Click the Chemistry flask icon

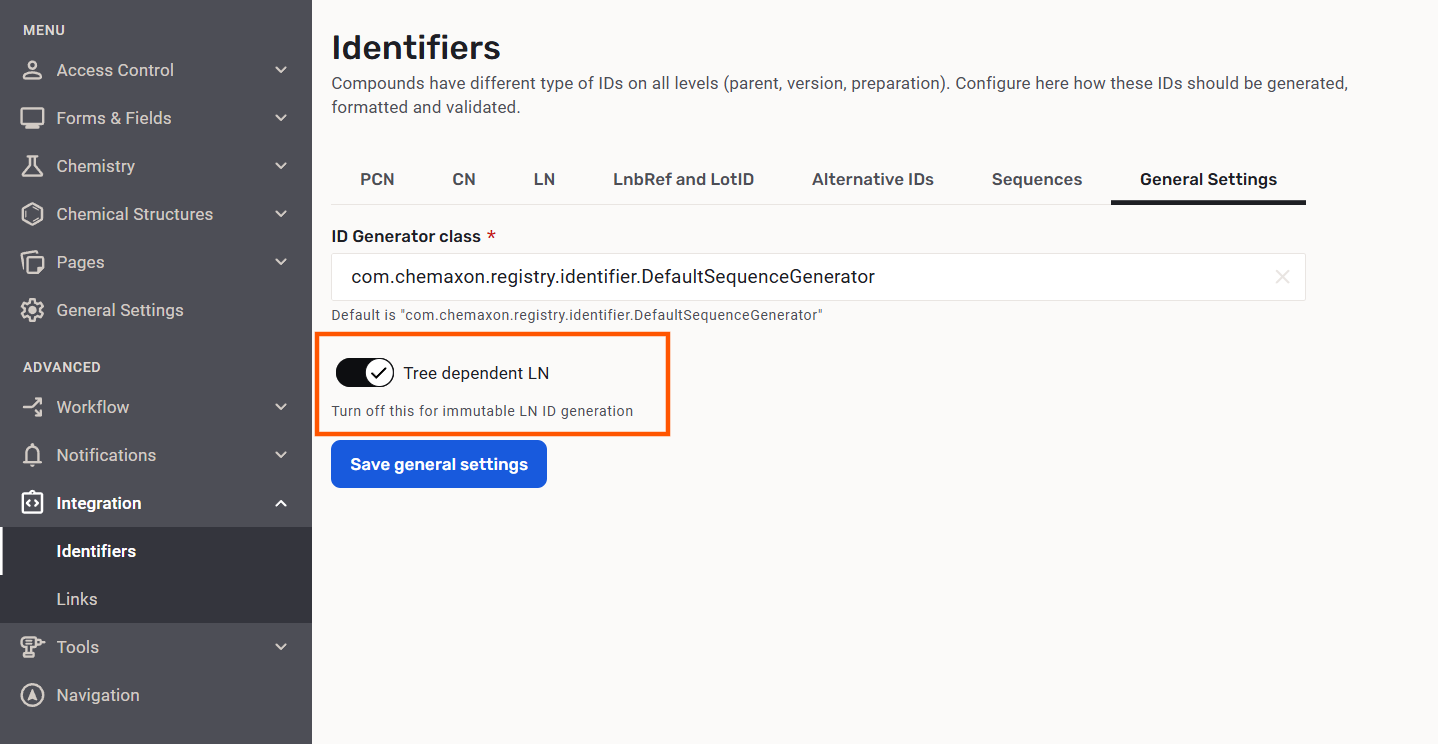(33, 166)
